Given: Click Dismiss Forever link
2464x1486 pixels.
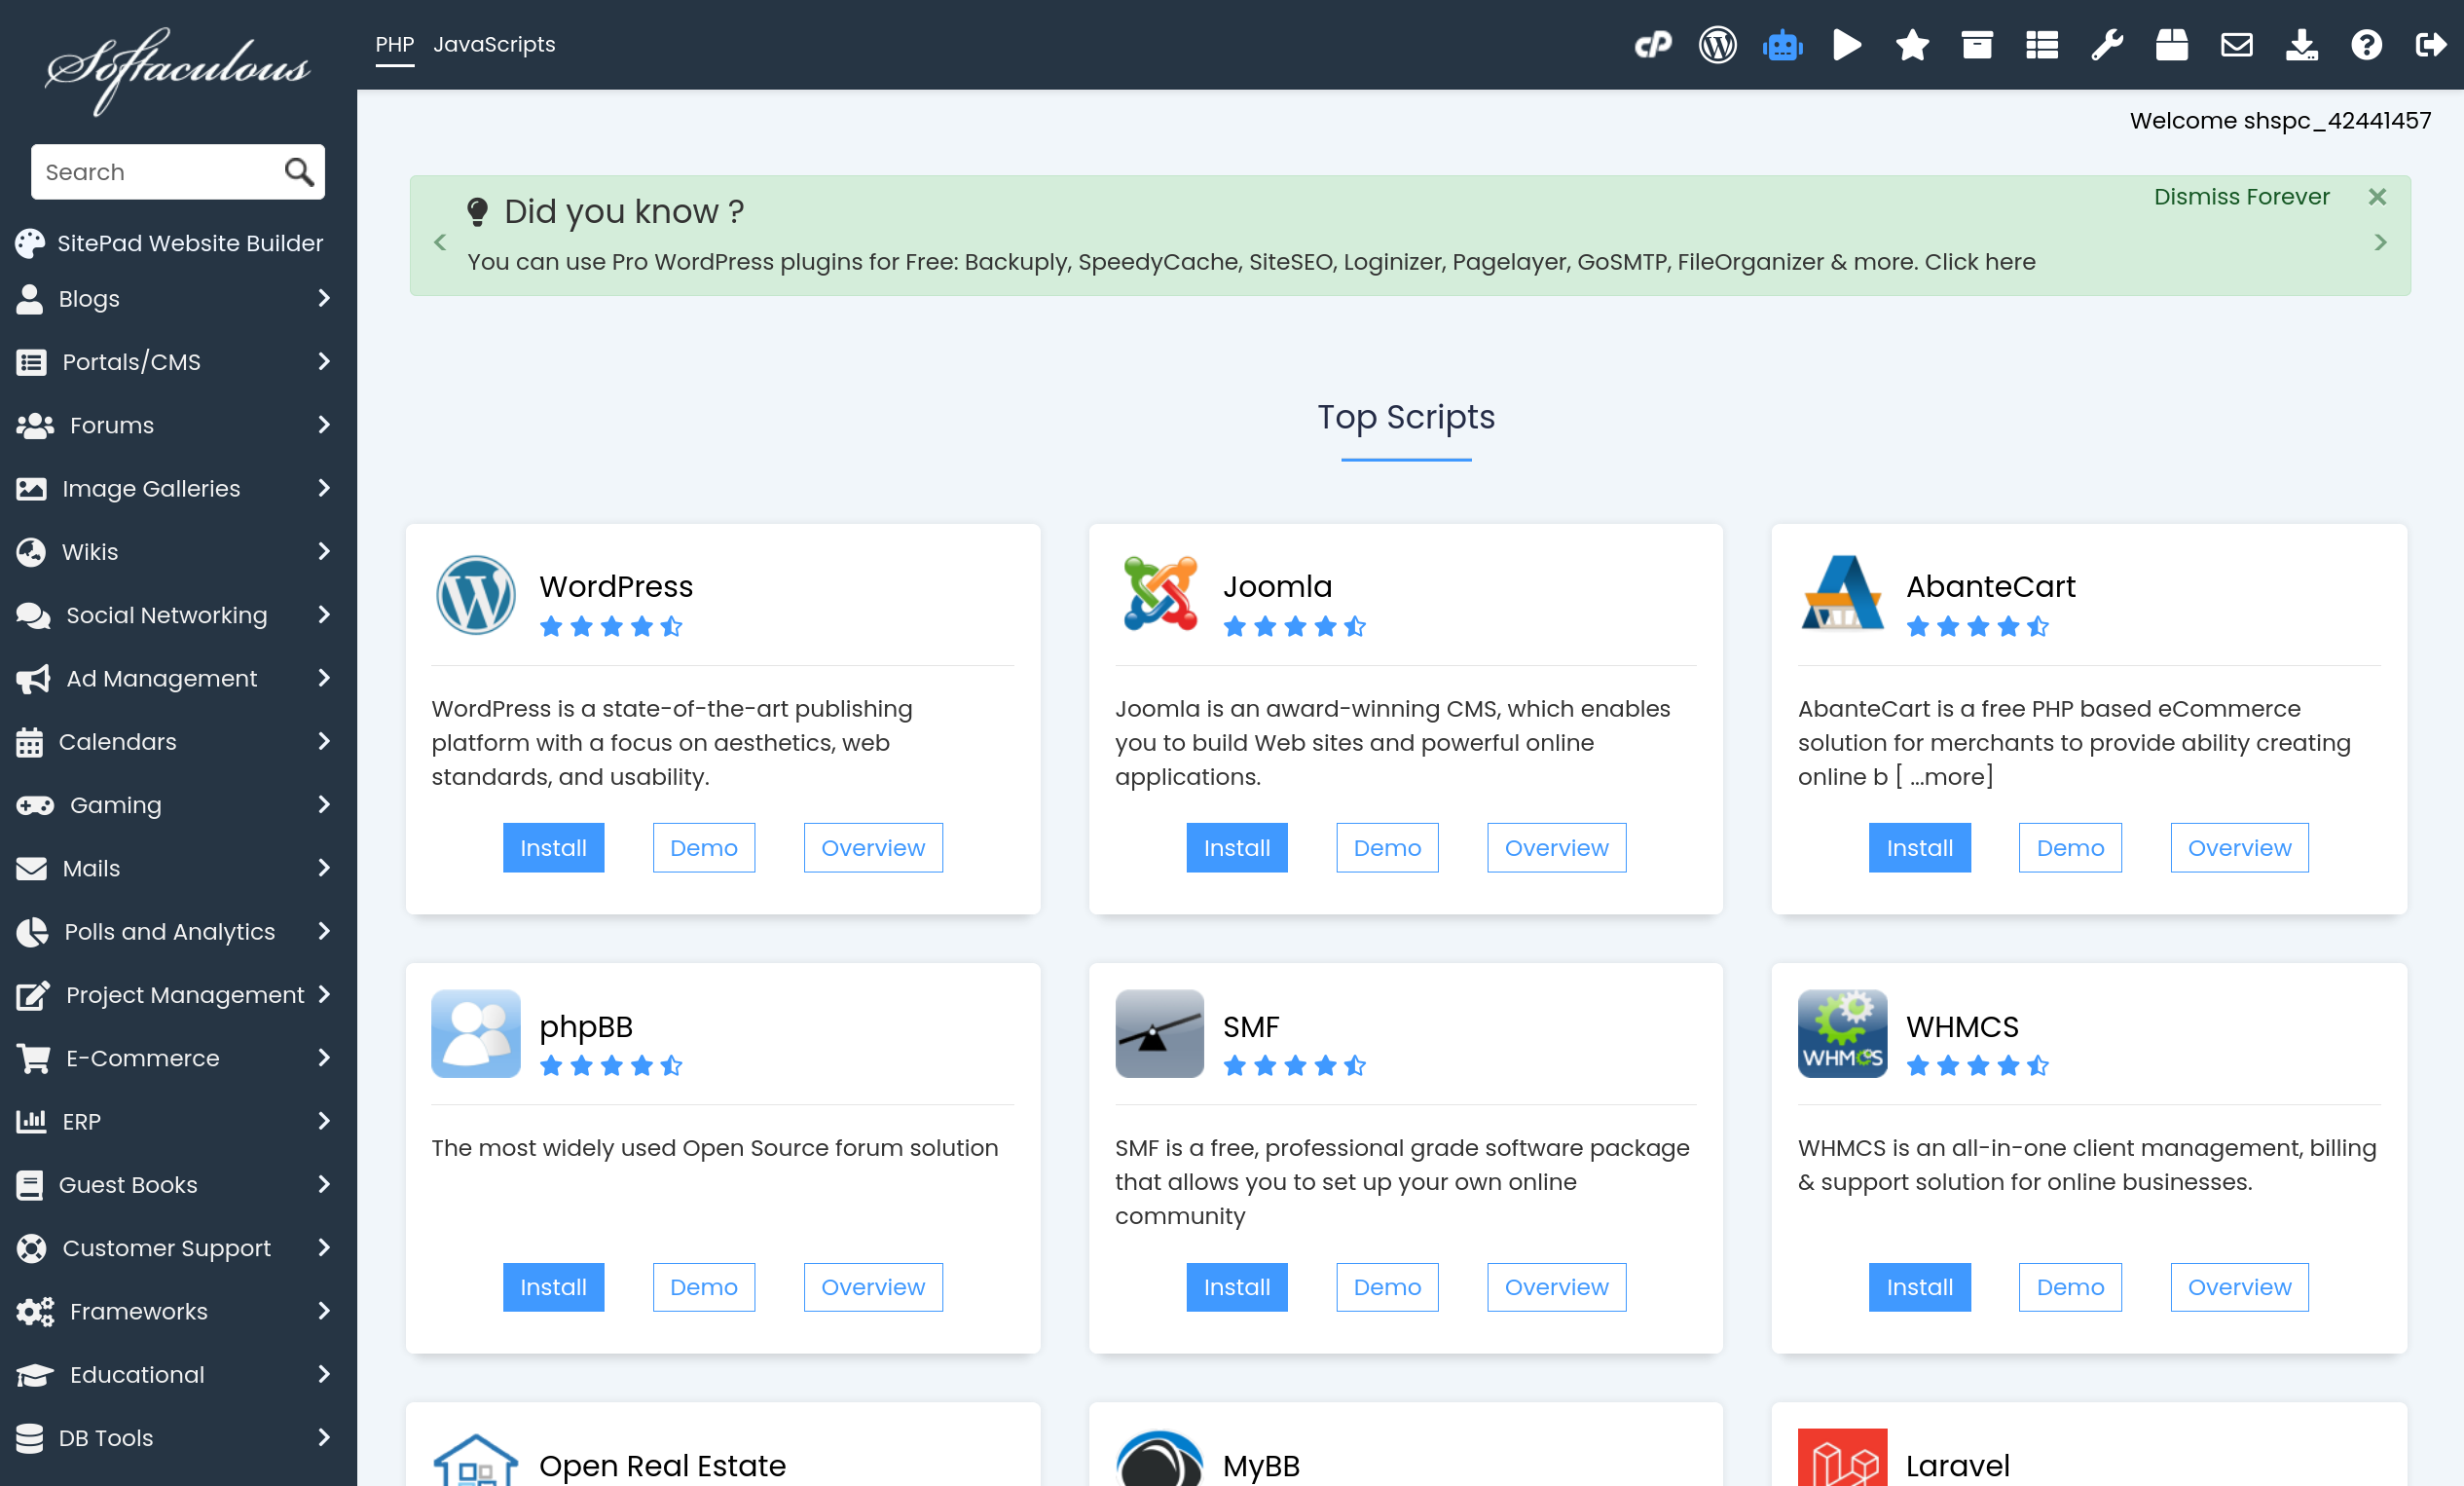Looking at the screenshot, I should pyautogui.click(x=2241, y=197).
